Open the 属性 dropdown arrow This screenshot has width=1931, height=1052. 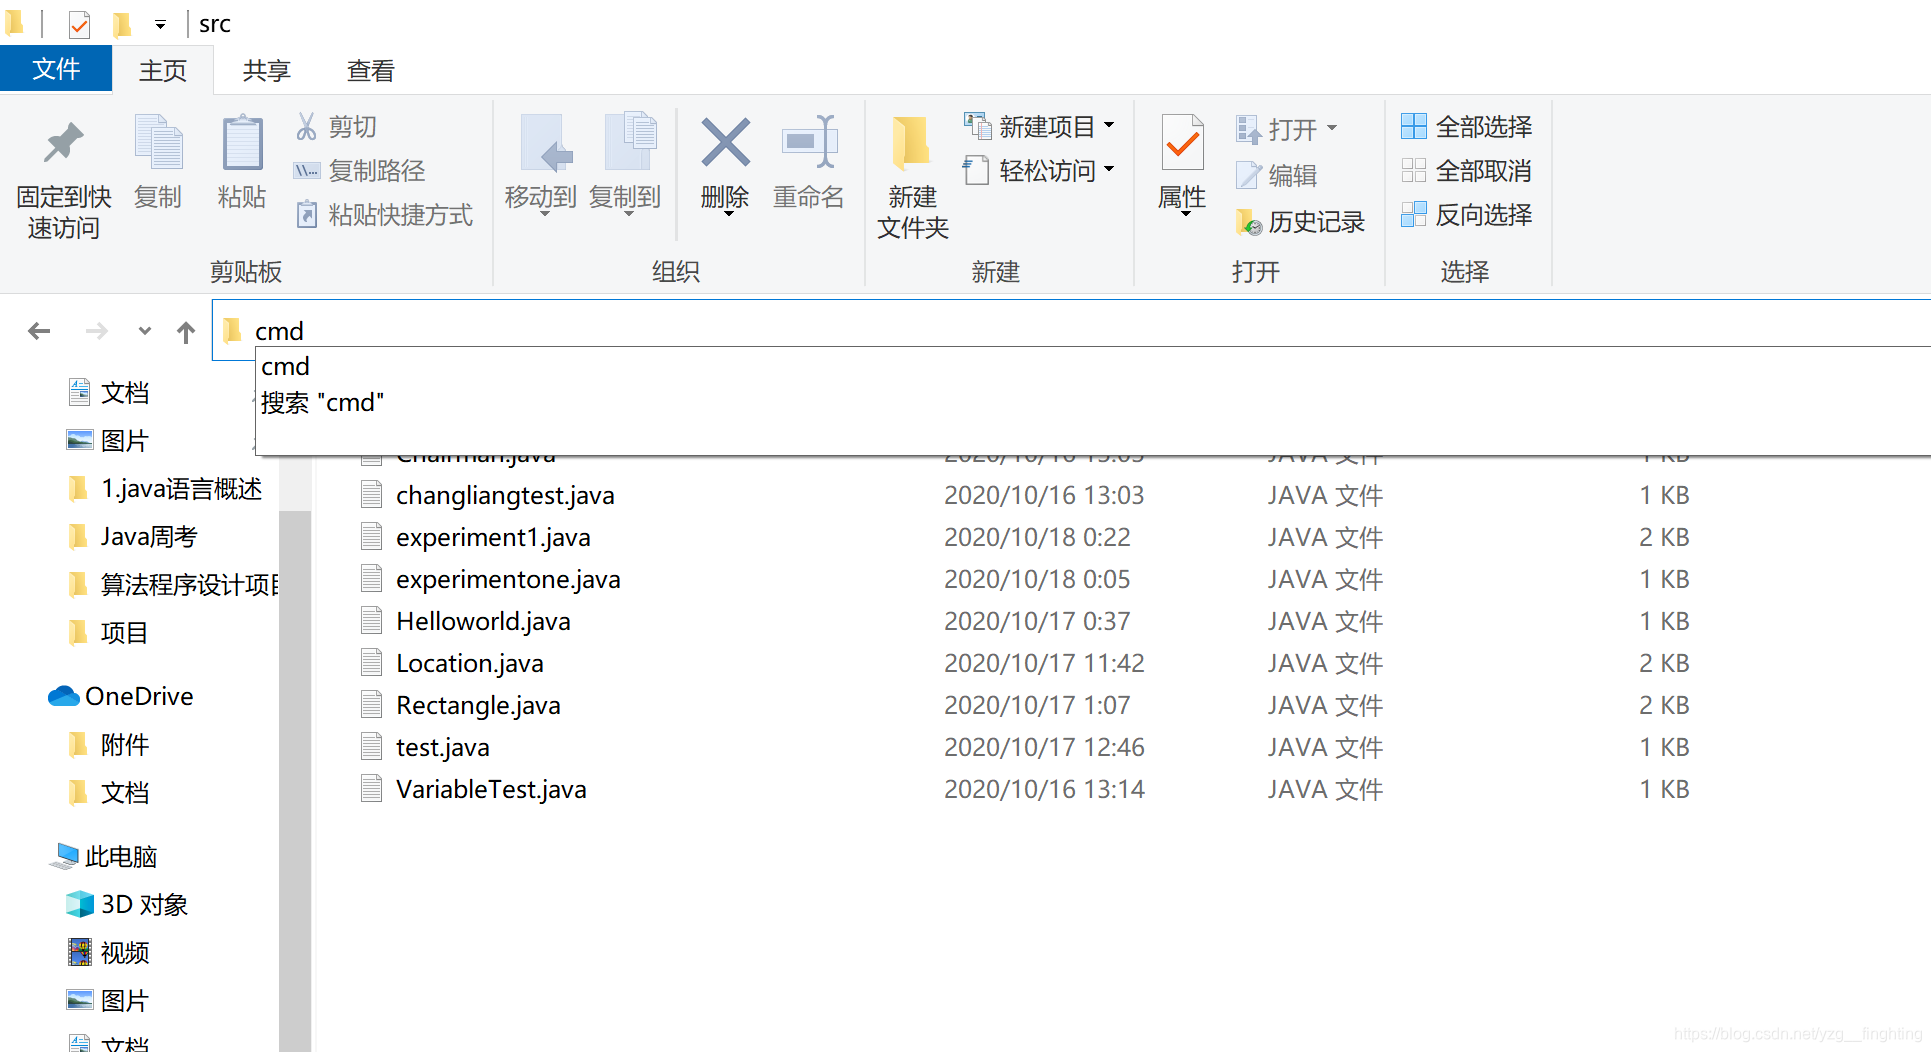[1185, 214]
